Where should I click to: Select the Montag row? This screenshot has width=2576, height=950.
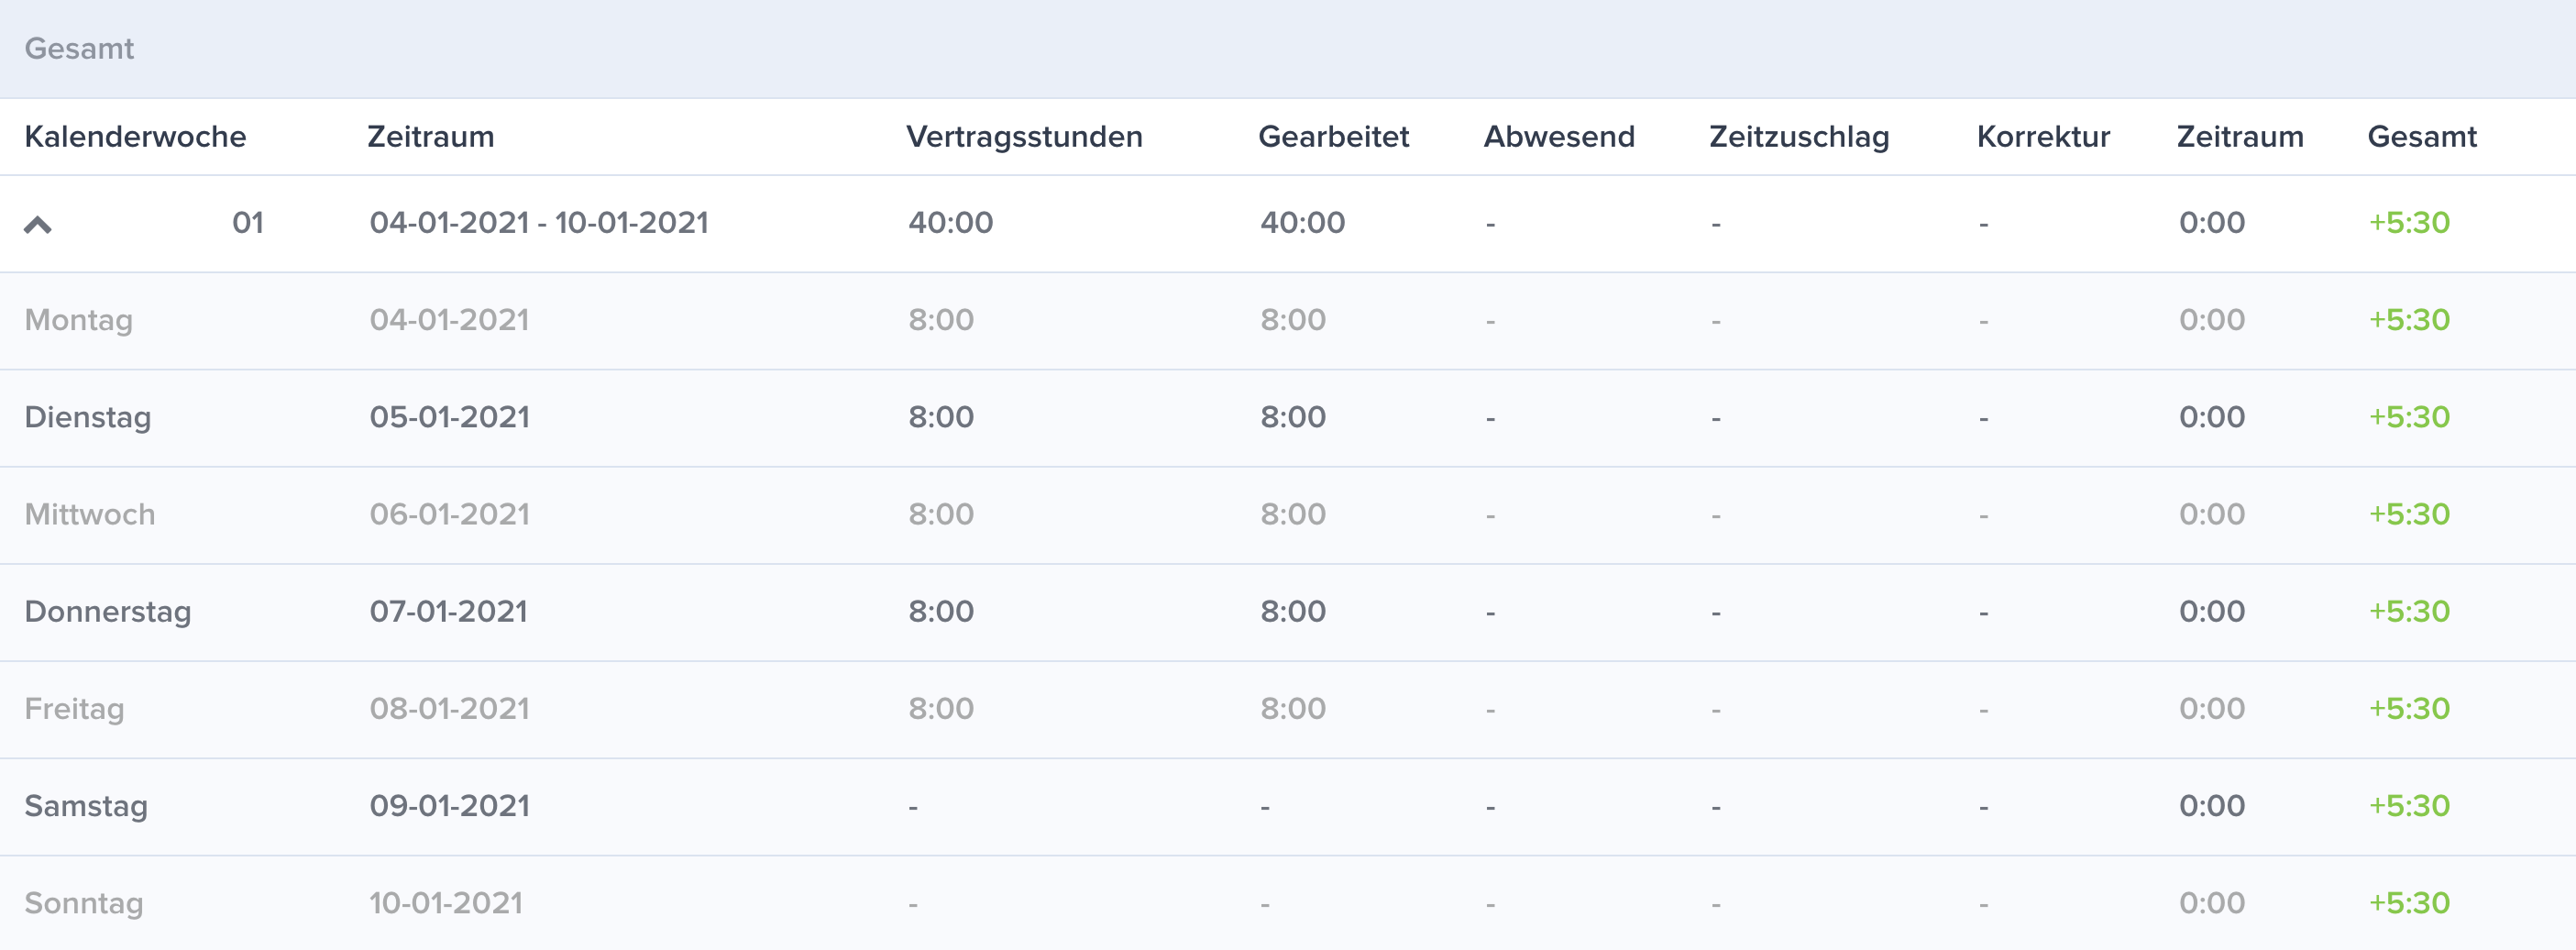[x=1288, y=321]
